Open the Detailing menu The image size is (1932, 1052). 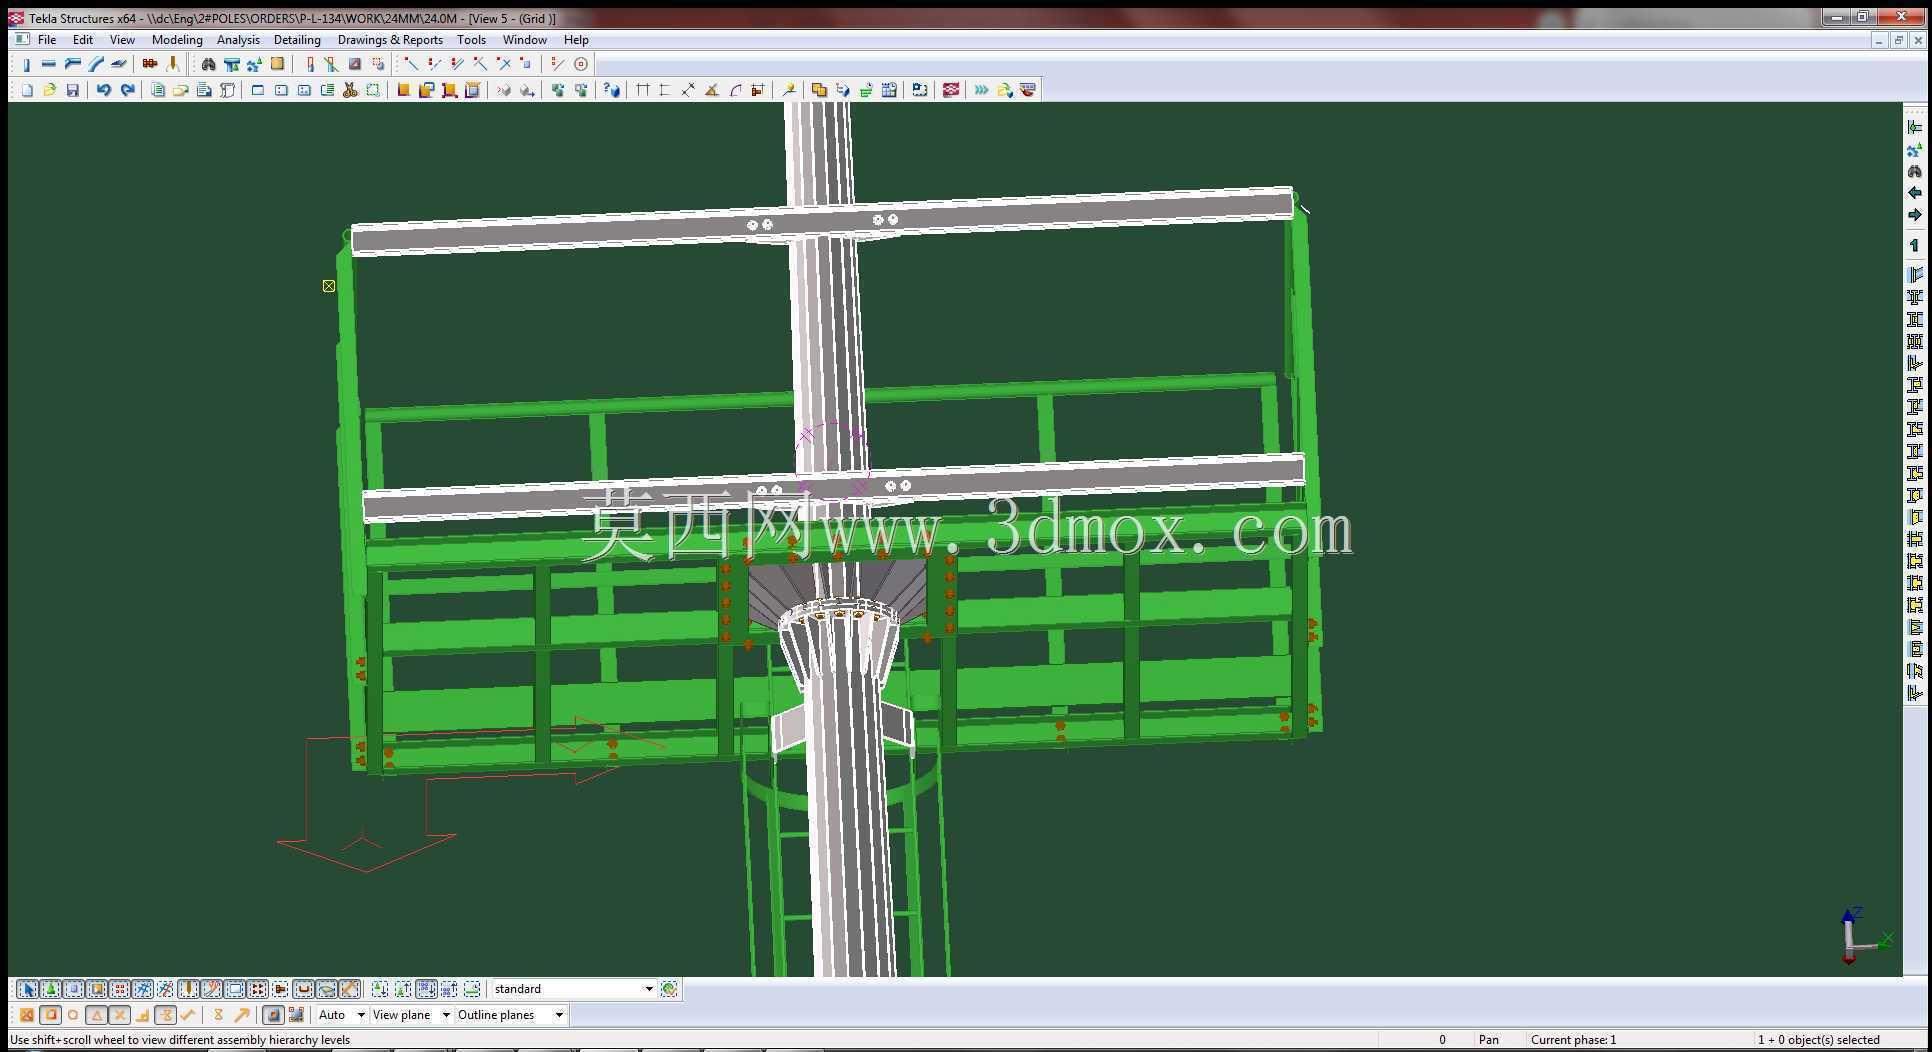[297, 40]
